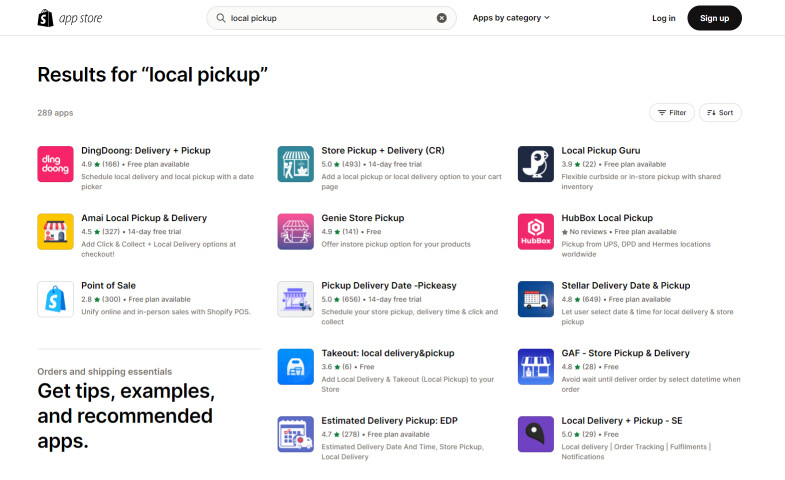Open the Point of Sale title
Image resolution: width=785 pixels, height=480 pixels.
tap(109, 286)
